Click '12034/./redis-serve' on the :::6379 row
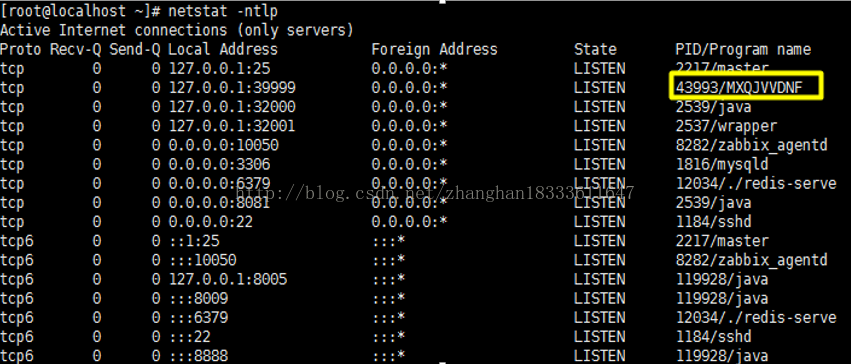Image resolution: width=851 pixels, height=364 pixels. 756,317
